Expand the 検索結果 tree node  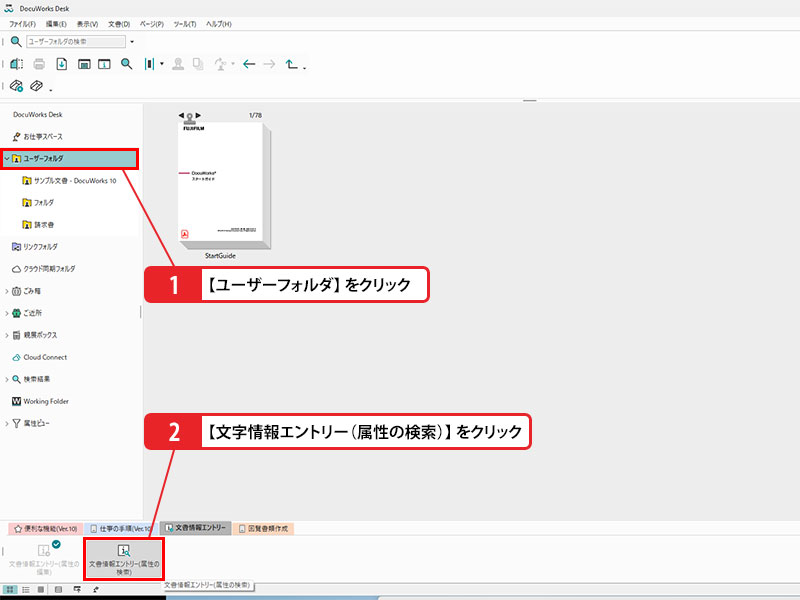[x=6, y=379]
